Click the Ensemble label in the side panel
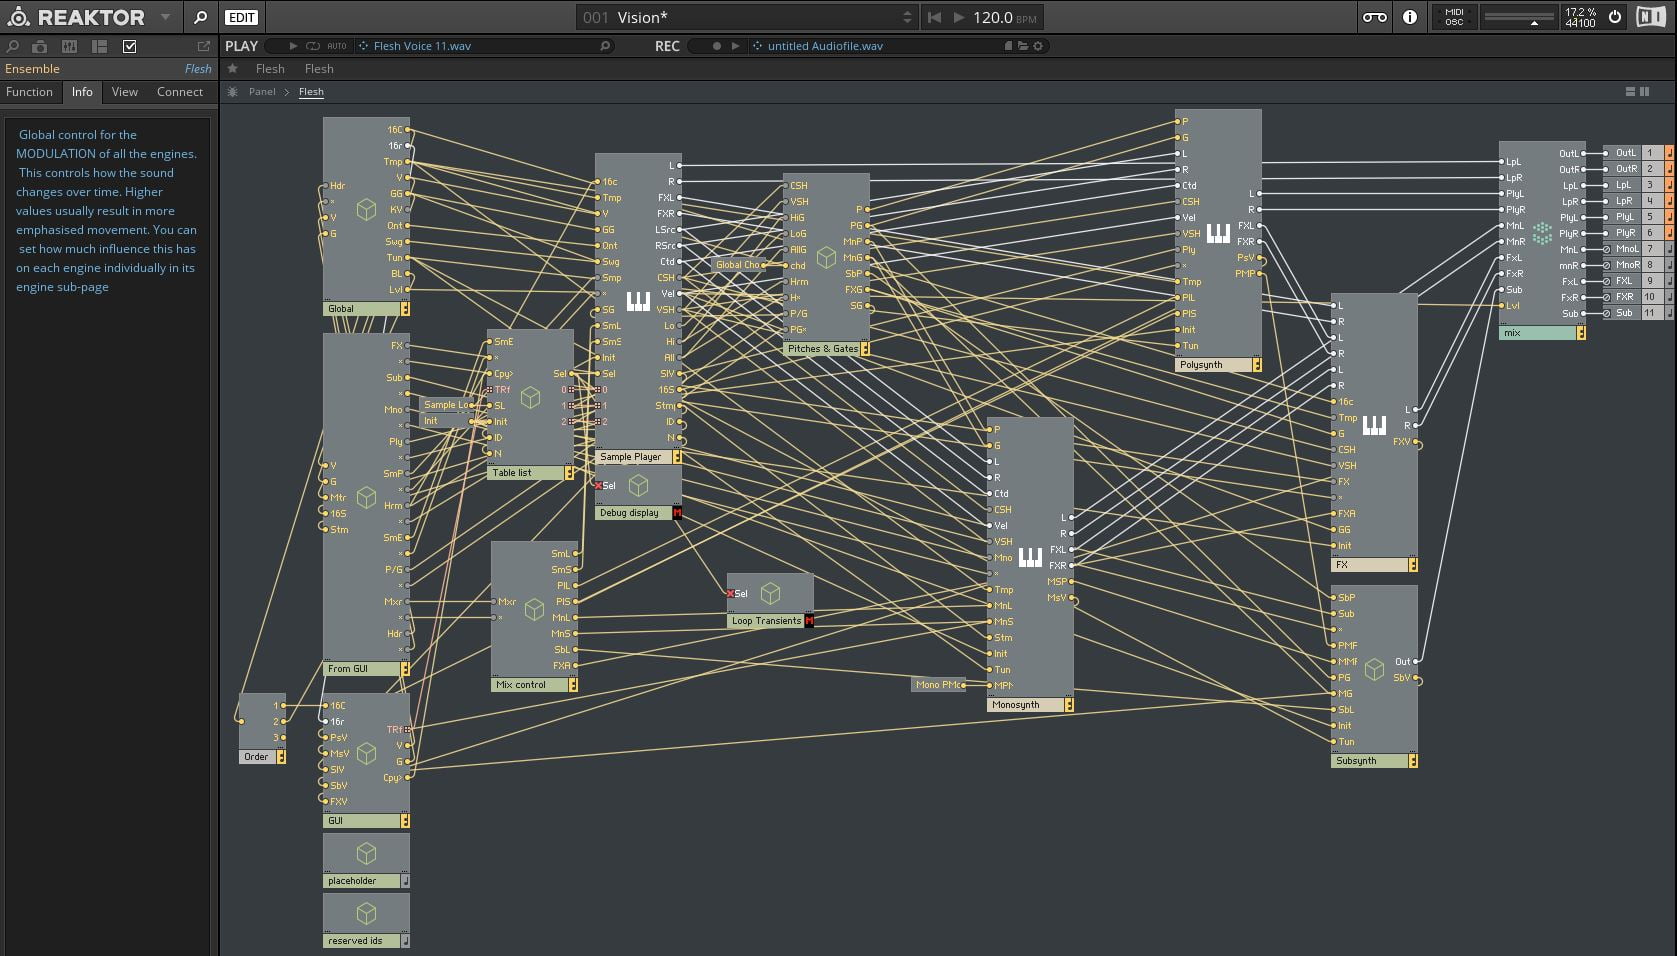 point(32,68)
